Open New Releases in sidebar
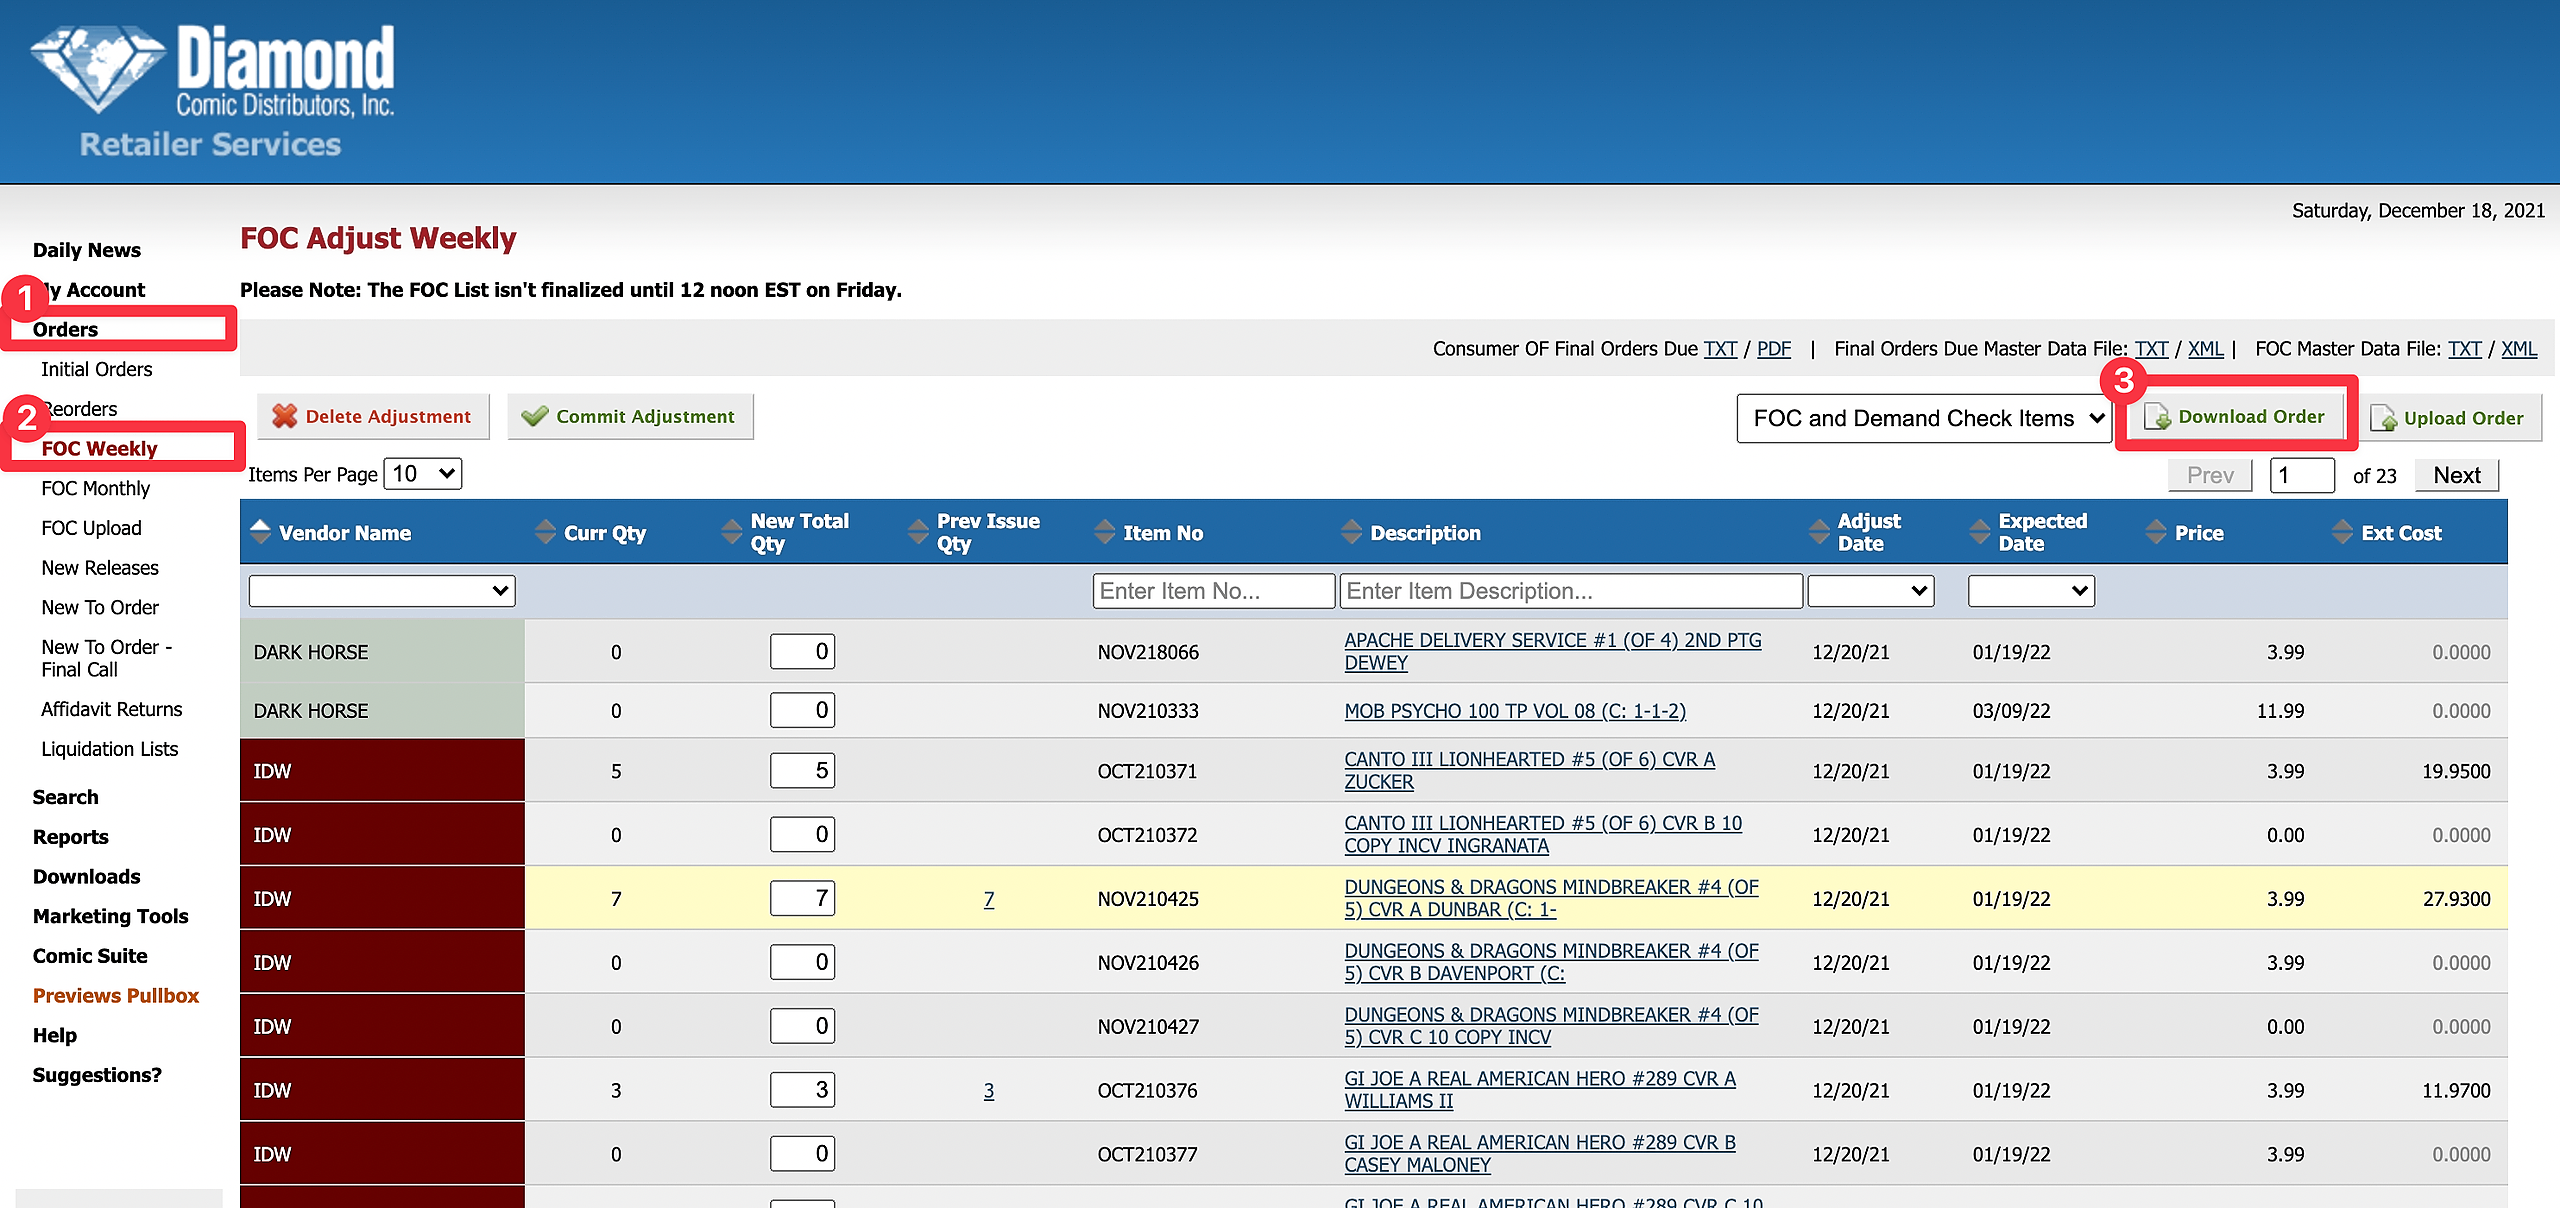Viewport: 2560px width, 1208px height. 100,568
